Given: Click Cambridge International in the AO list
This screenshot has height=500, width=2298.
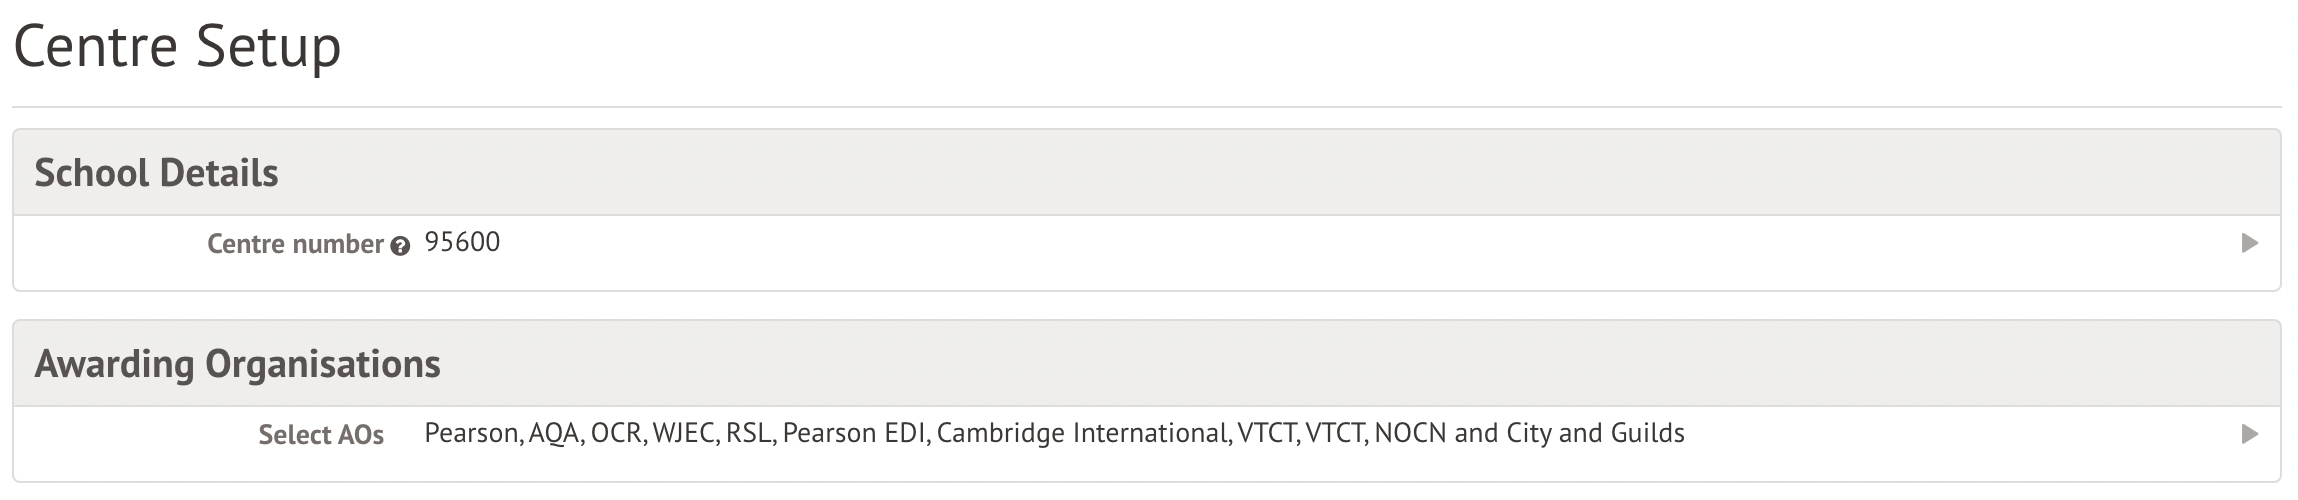Looking at the screenshot, I should click(1080, 433).
